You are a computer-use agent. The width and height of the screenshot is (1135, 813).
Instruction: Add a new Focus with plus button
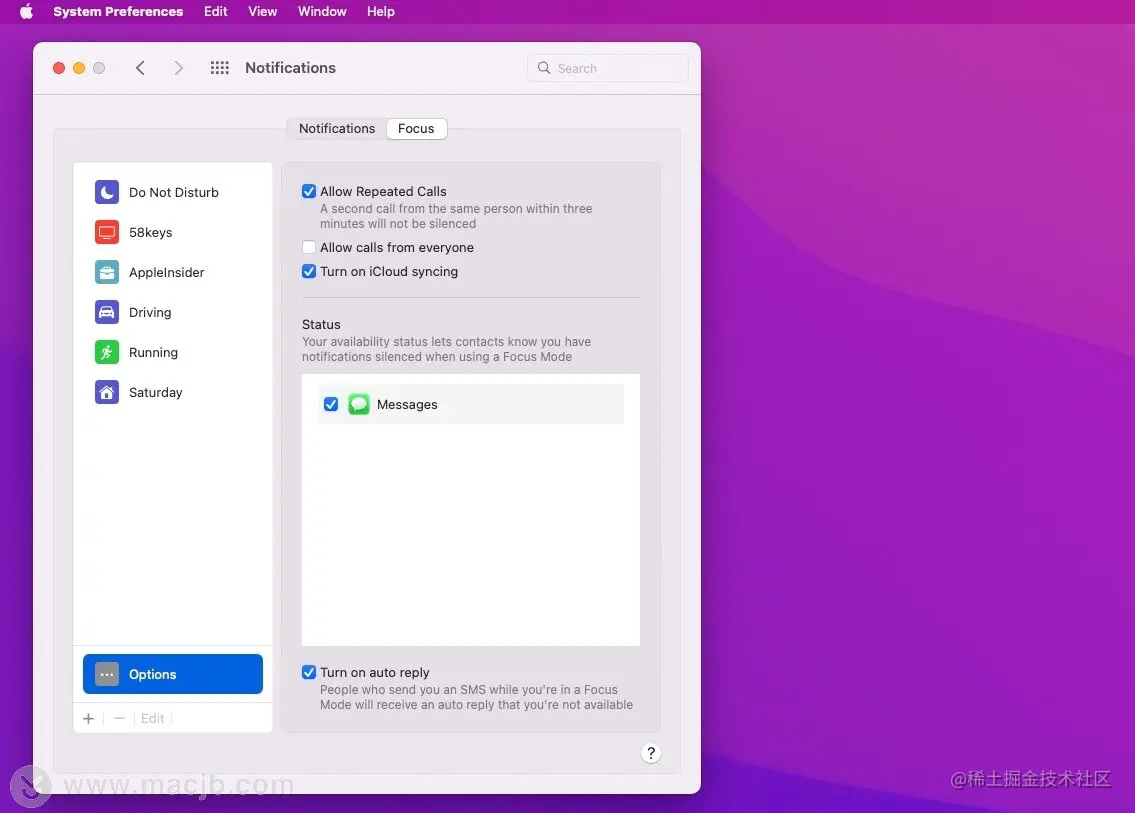tap(88, 718)
